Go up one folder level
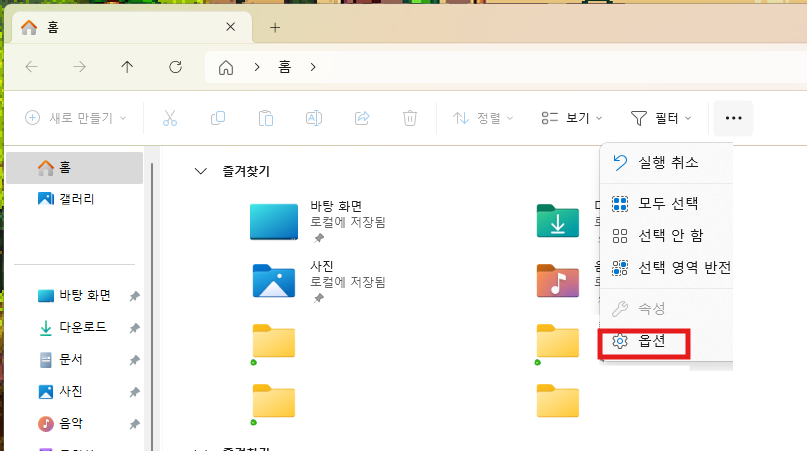Viewport: 807px width, 451px height. 127,67
